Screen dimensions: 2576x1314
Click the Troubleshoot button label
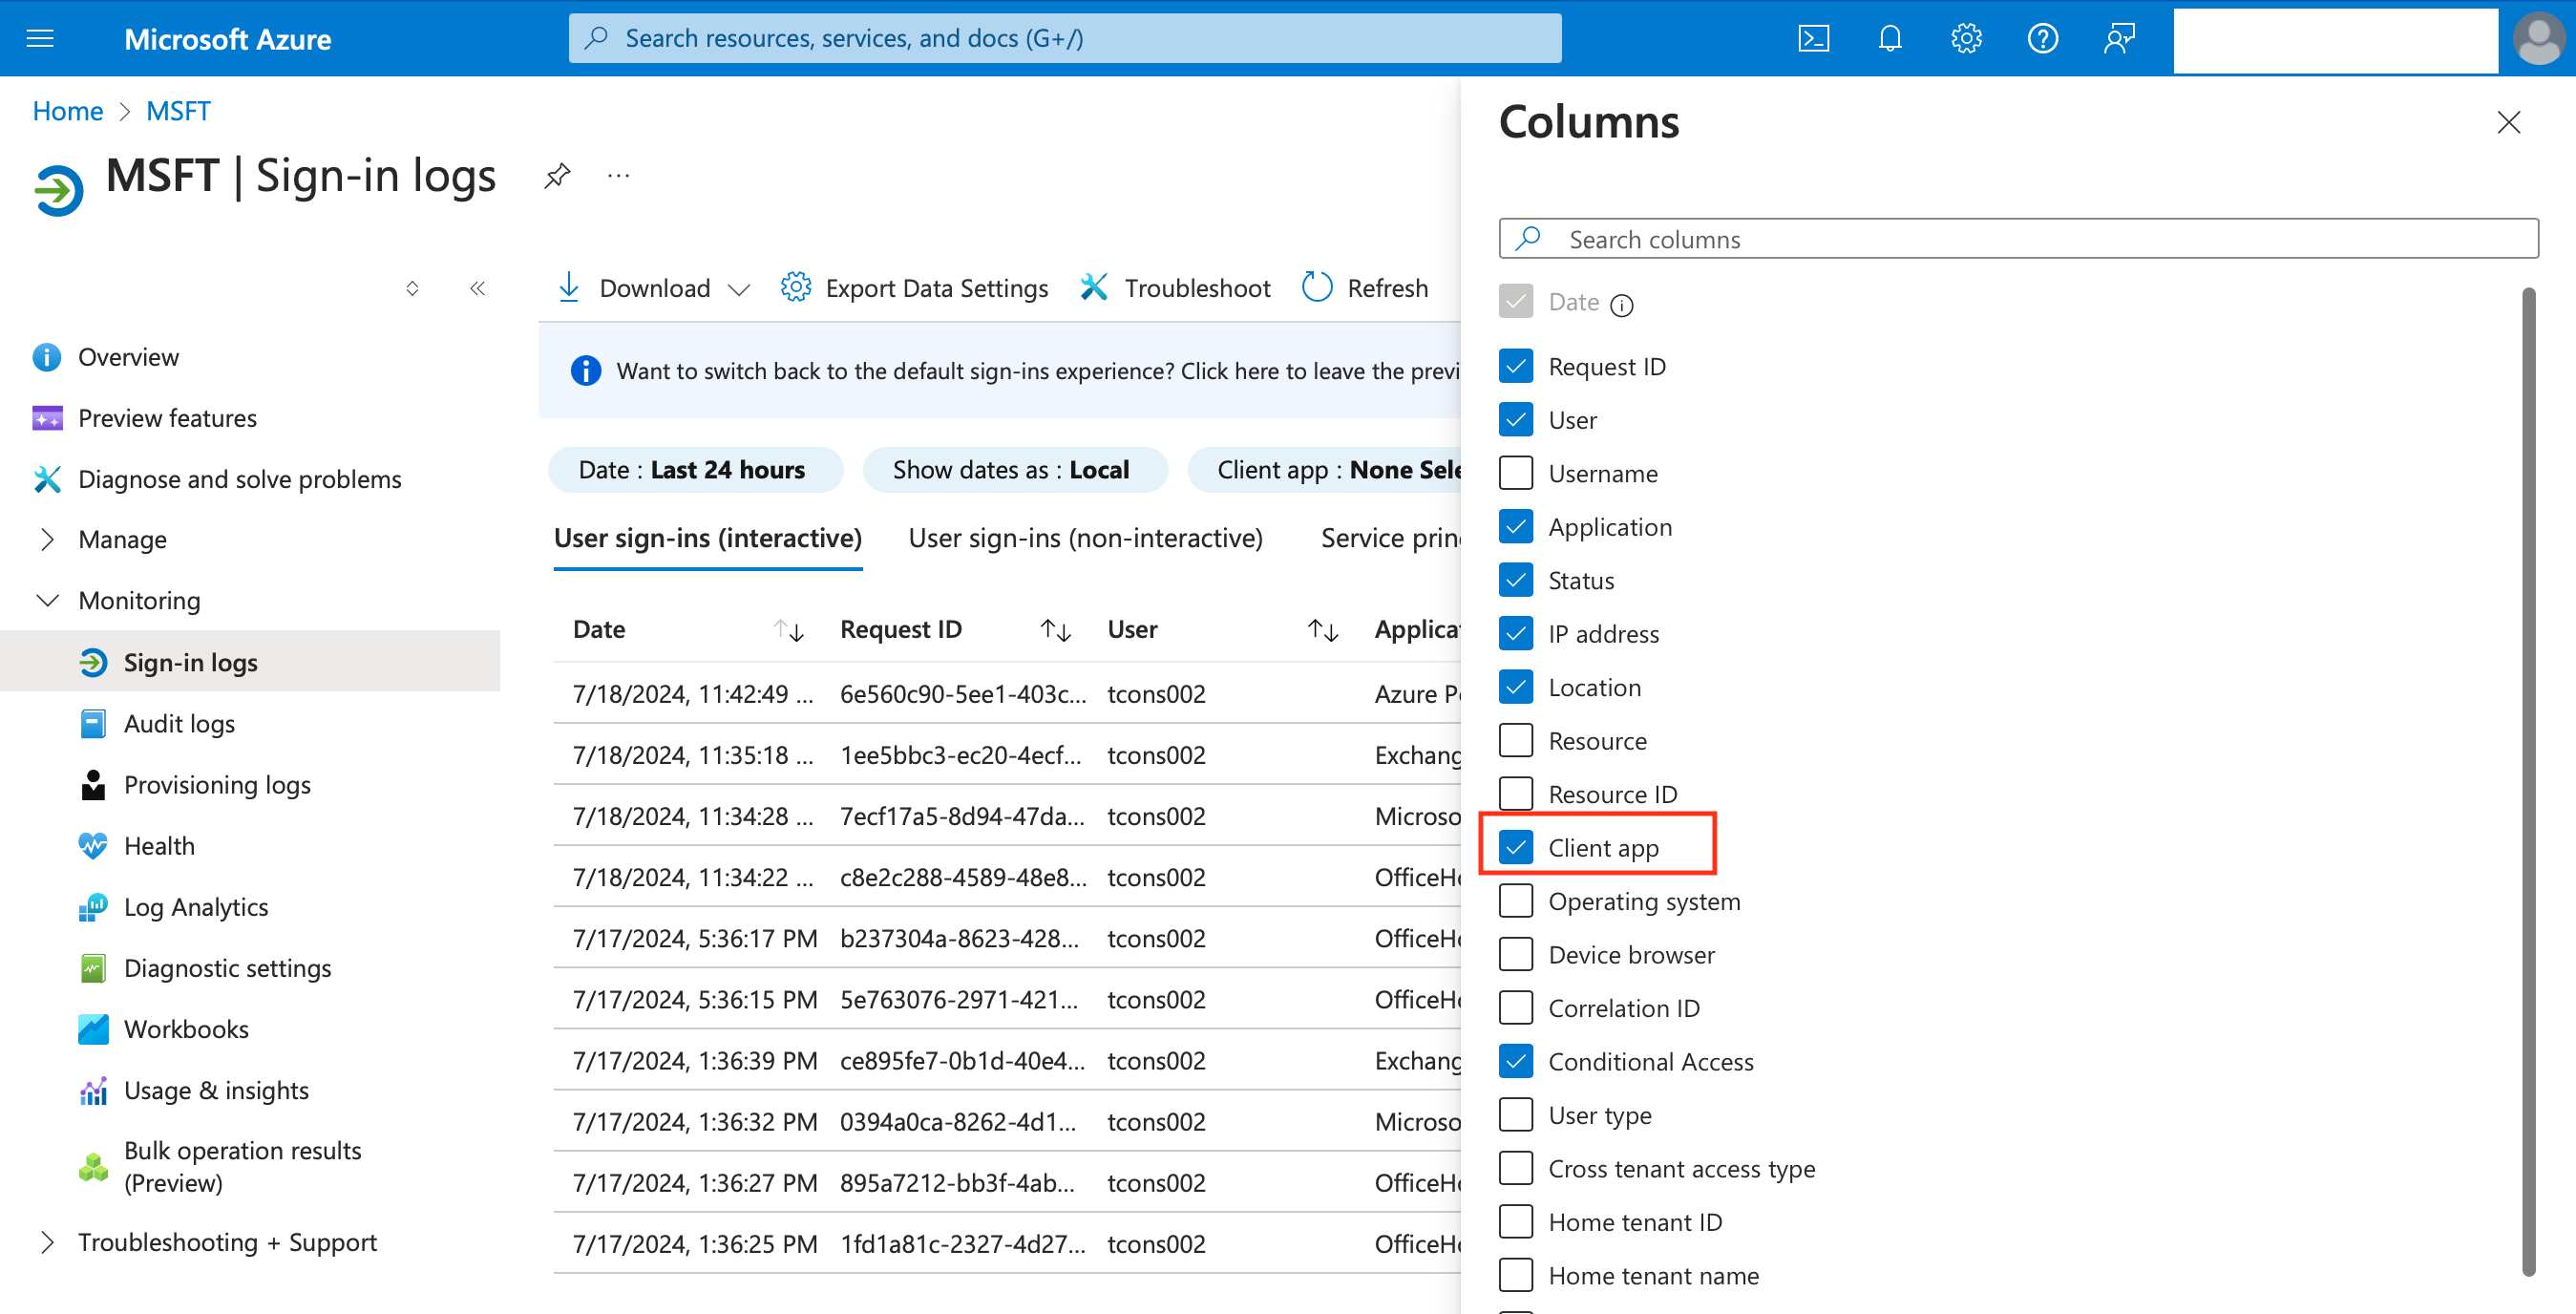pyautogui.click(x=1197, y=288)
